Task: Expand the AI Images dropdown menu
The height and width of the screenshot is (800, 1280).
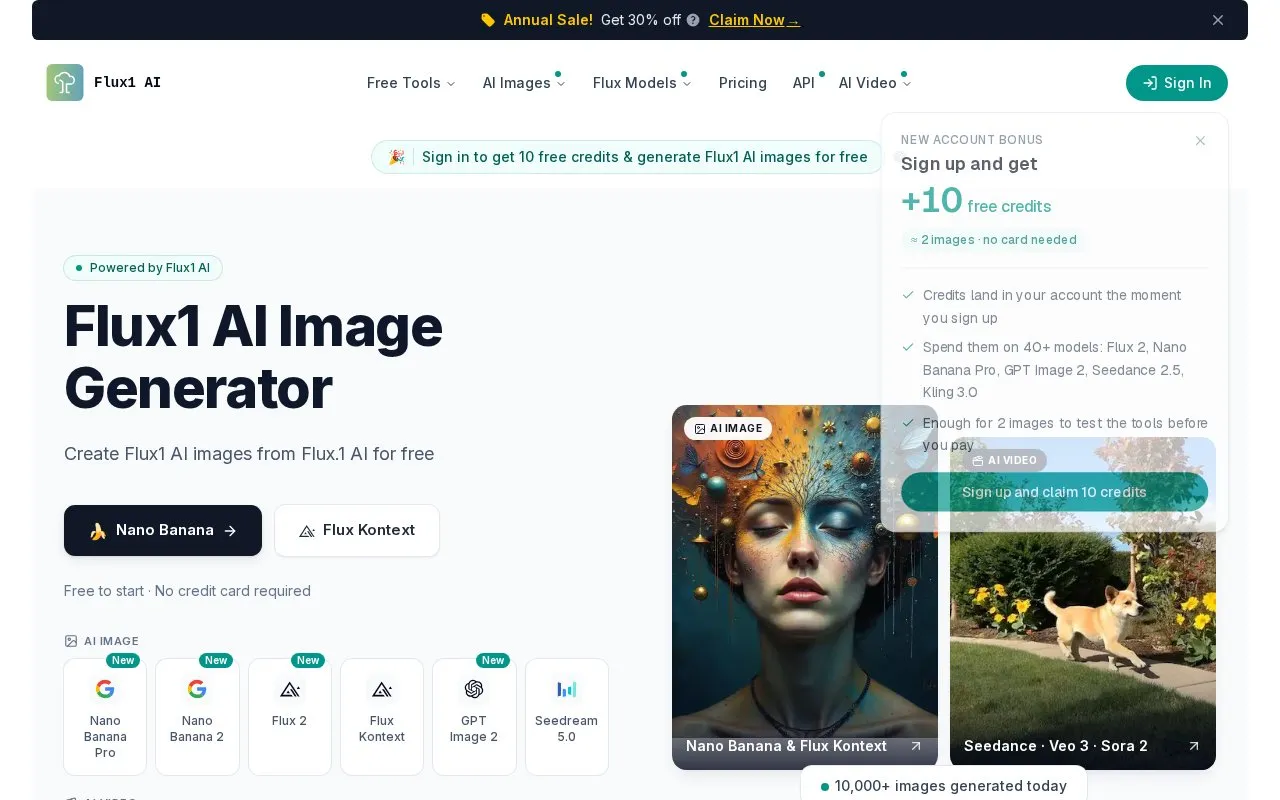Action: [x=524, y=83]
